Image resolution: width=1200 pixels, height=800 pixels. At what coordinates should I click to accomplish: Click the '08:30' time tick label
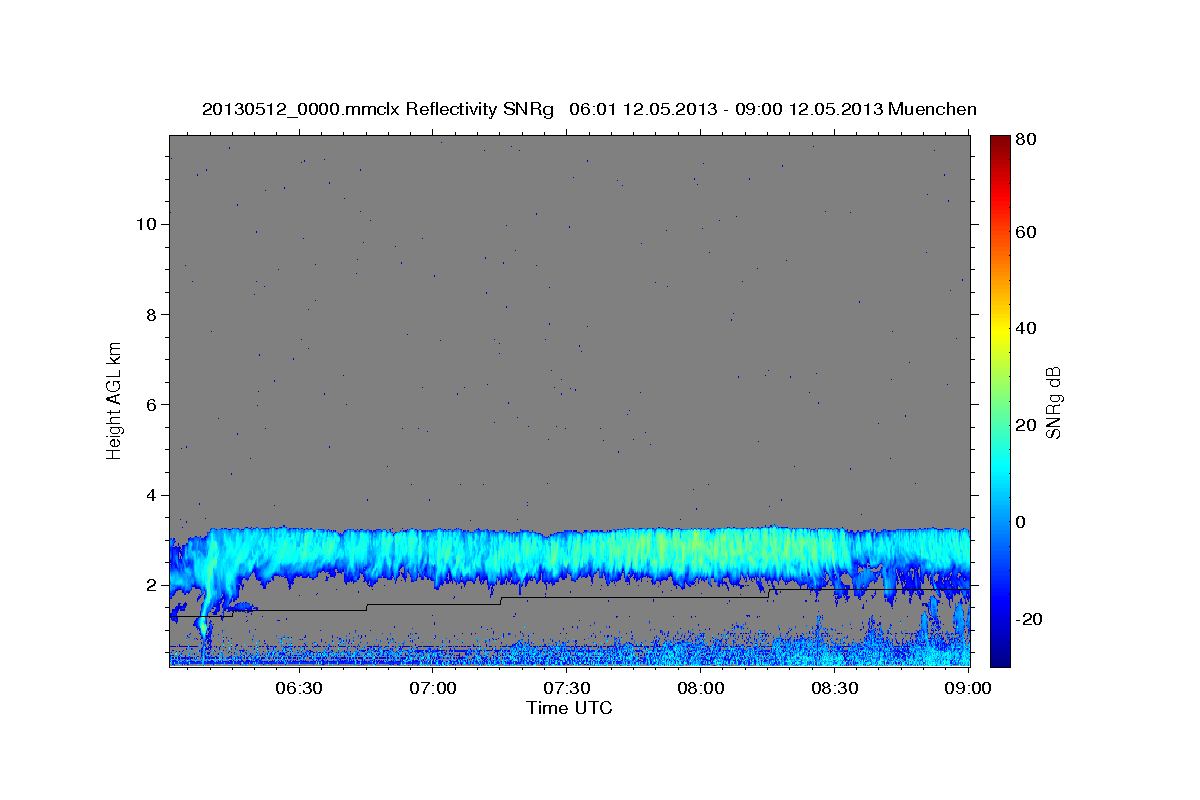pyautogui.click(x=835, y=688)
